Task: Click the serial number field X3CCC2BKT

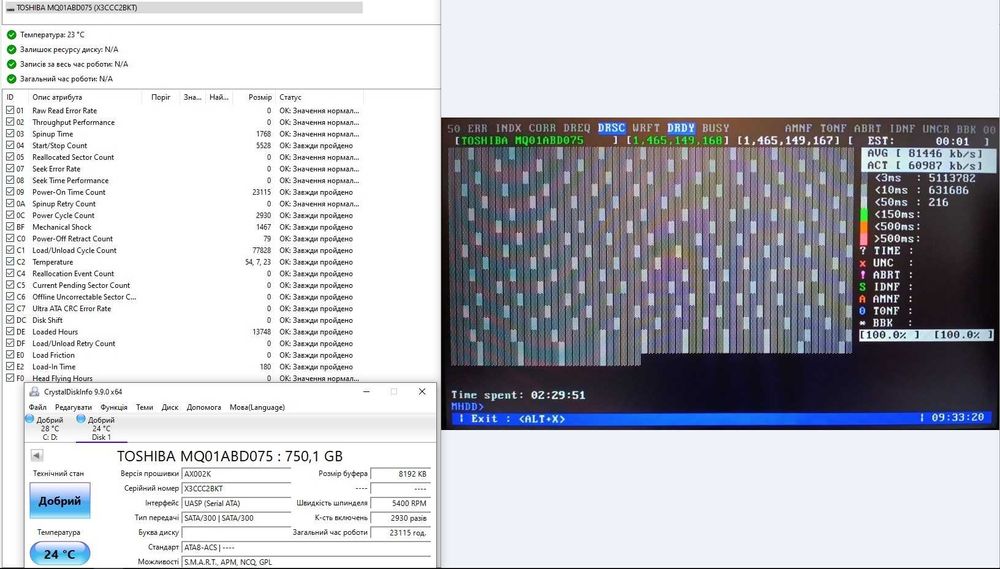Action: pyautogui.click(x=236, y=489)
